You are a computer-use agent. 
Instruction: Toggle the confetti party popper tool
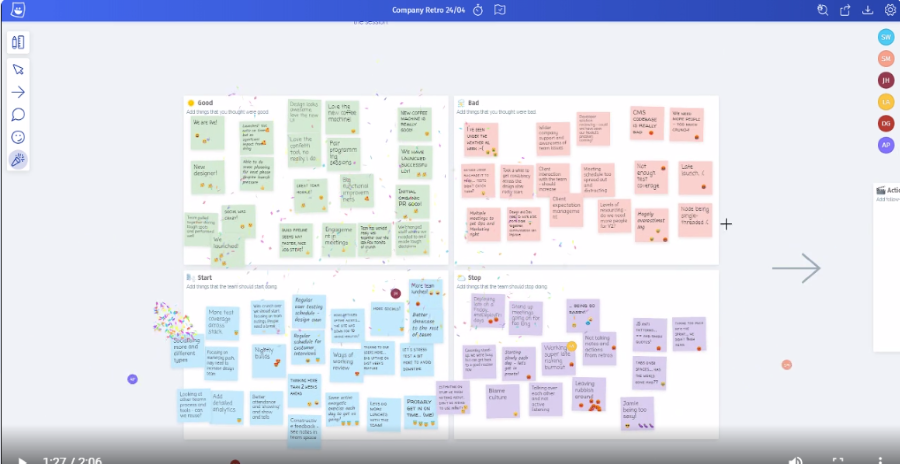[18, 160]
